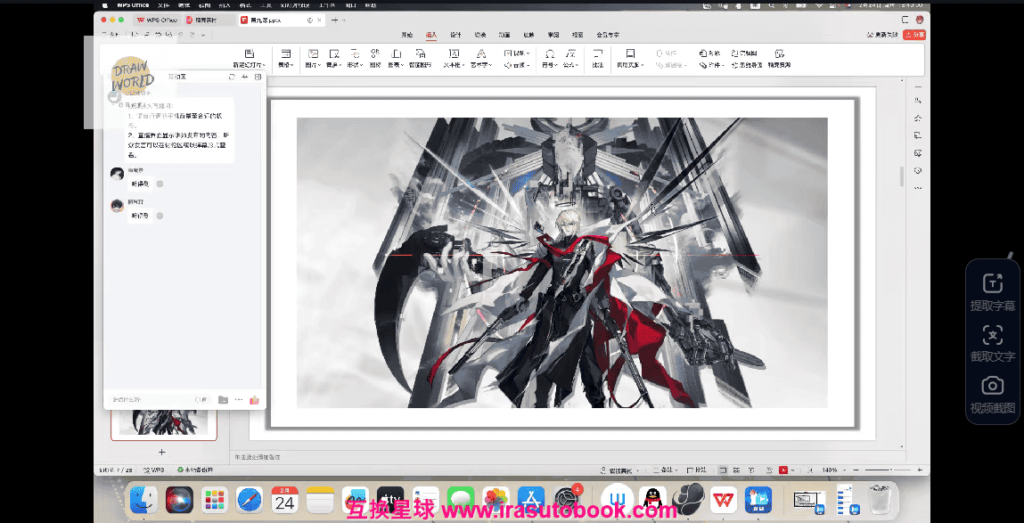The image size is (1024, 523).
Task: Switch to the Home ribbon tab
Action: click(x=407, y=35)
